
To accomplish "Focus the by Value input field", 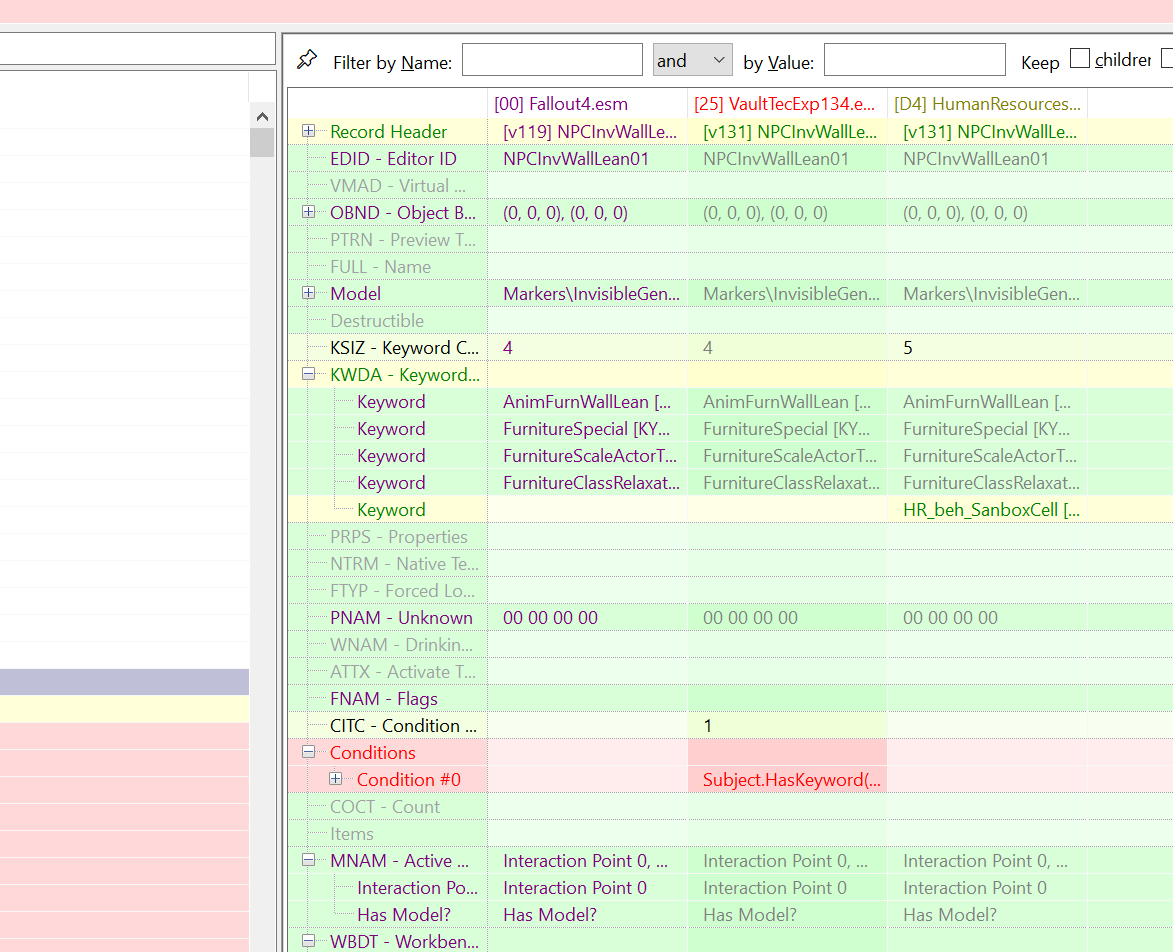I will click(914, 60).
